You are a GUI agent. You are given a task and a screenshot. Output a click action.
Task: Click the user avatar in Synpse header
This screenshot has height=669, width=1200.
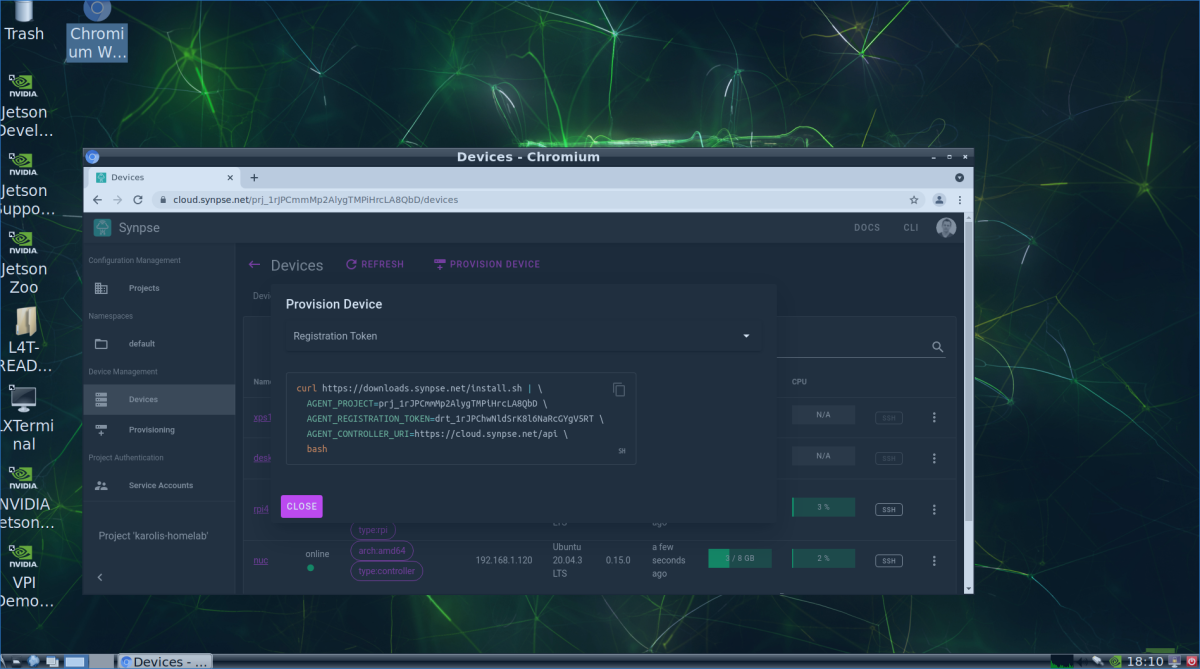click(x=945, y=228)
